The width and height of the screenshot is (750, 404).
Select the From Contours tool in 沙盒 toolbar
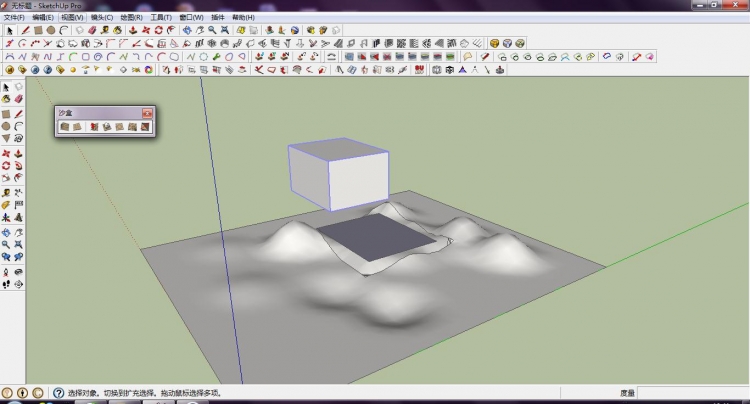65,127
